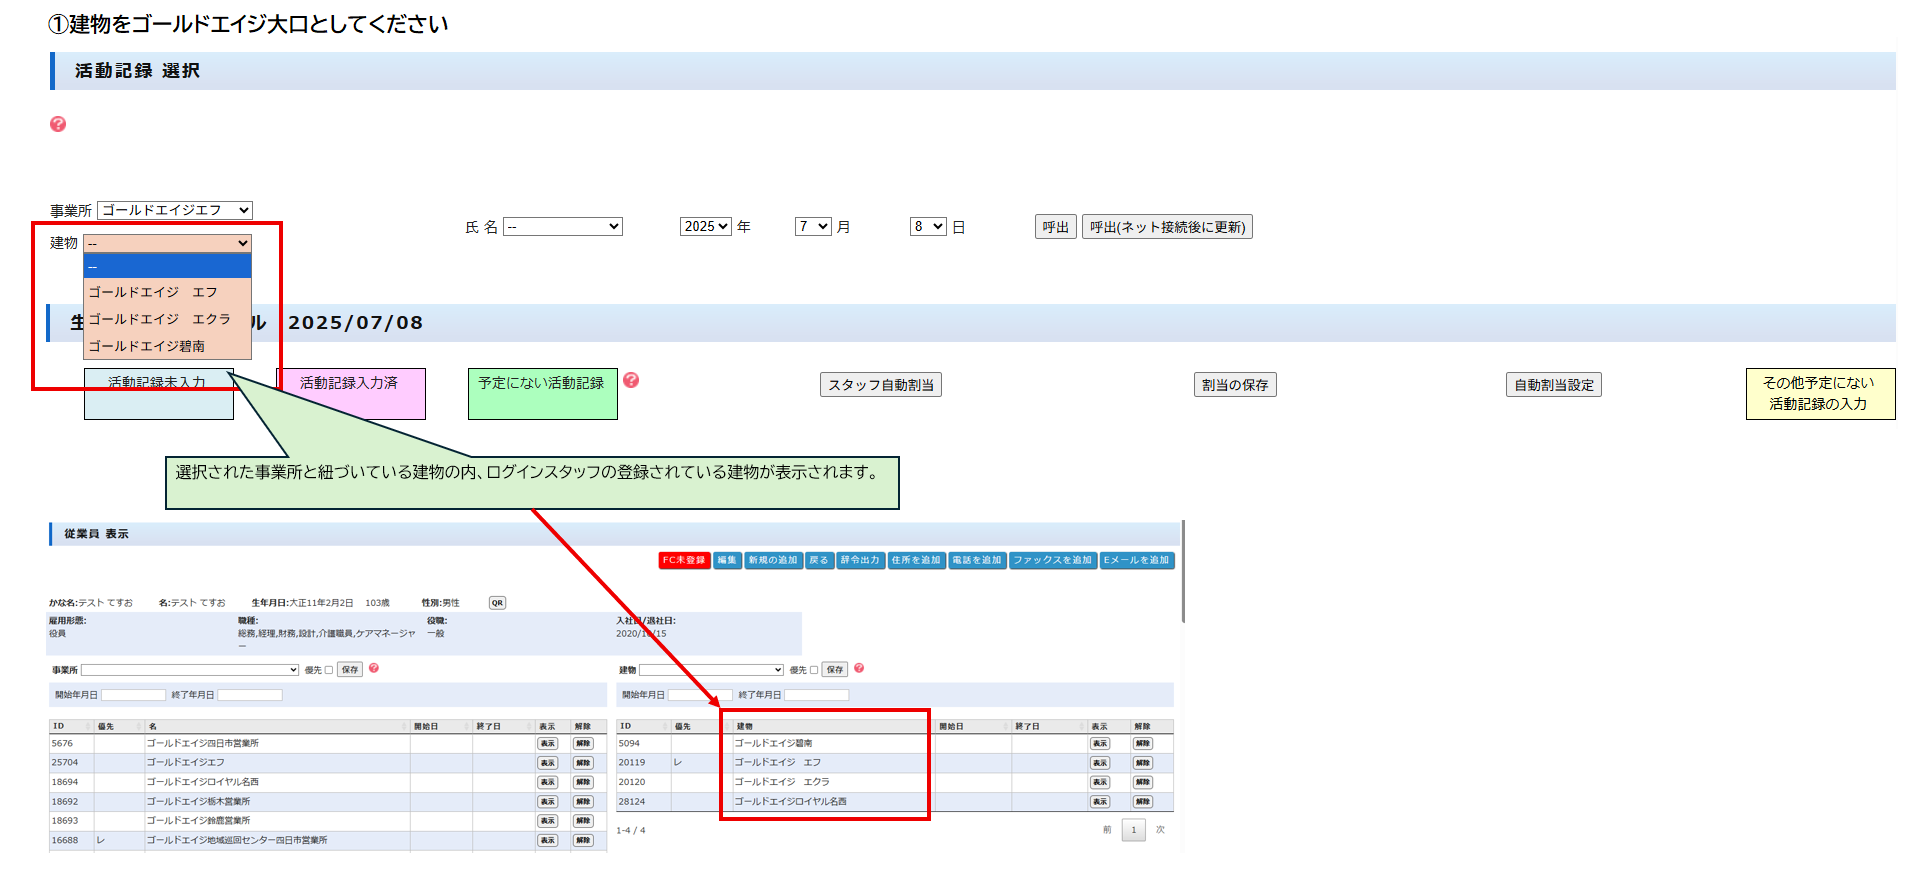This screenshot has height=869, width=1906.
Task: Click the pink 活動記録入力済 legend box
Action: [x=350, y=393]
